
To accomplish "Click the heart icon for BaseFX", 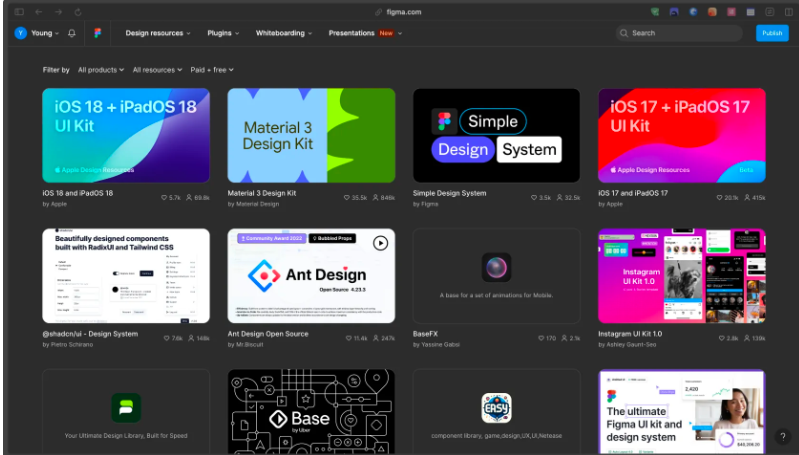I will pyautogui.click(x=541, y=338).
